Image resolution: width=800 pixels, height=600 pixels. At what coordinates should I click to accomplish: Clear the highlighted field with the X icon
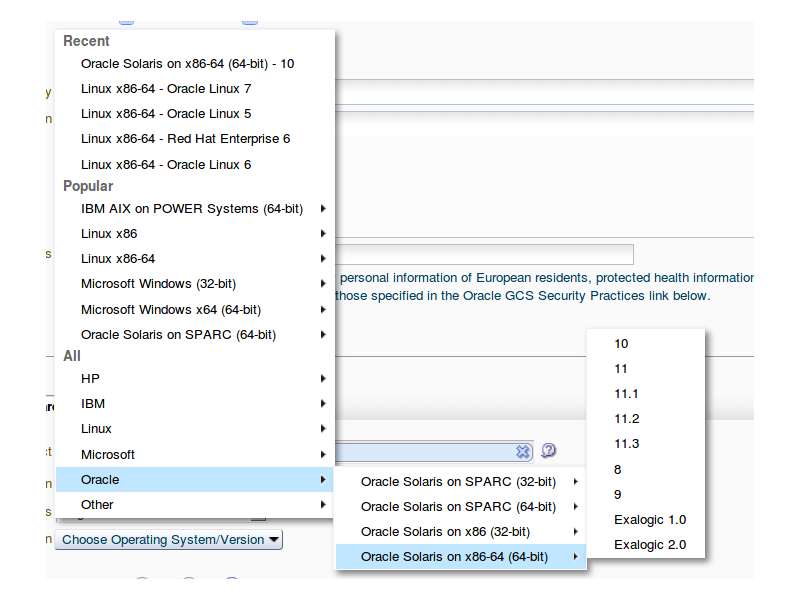(x=522, y=452)
